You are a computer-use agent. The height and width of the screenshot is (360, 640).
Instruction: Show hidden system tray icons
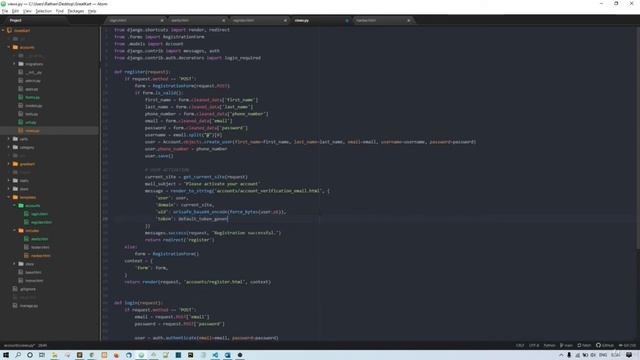(561, 355)
